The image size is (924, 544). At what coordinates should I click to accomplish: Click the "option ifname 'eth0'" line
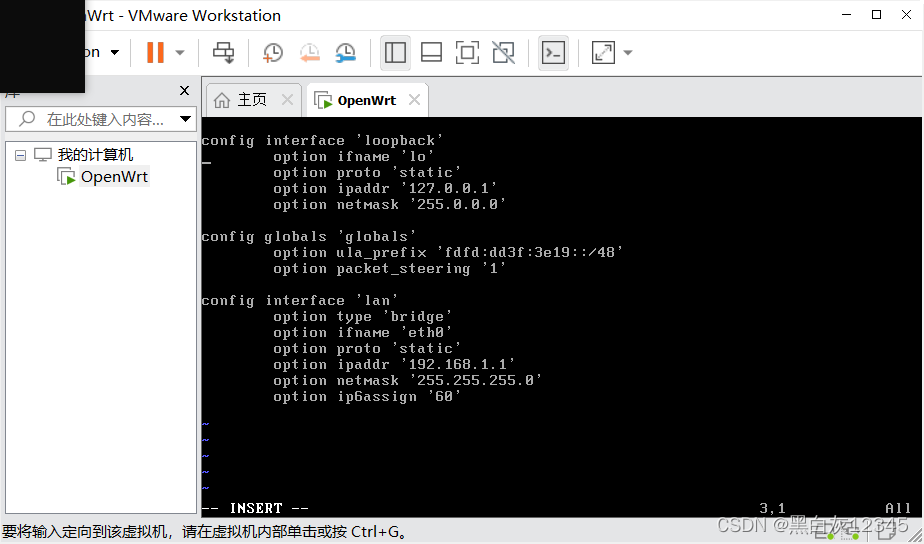362,332
